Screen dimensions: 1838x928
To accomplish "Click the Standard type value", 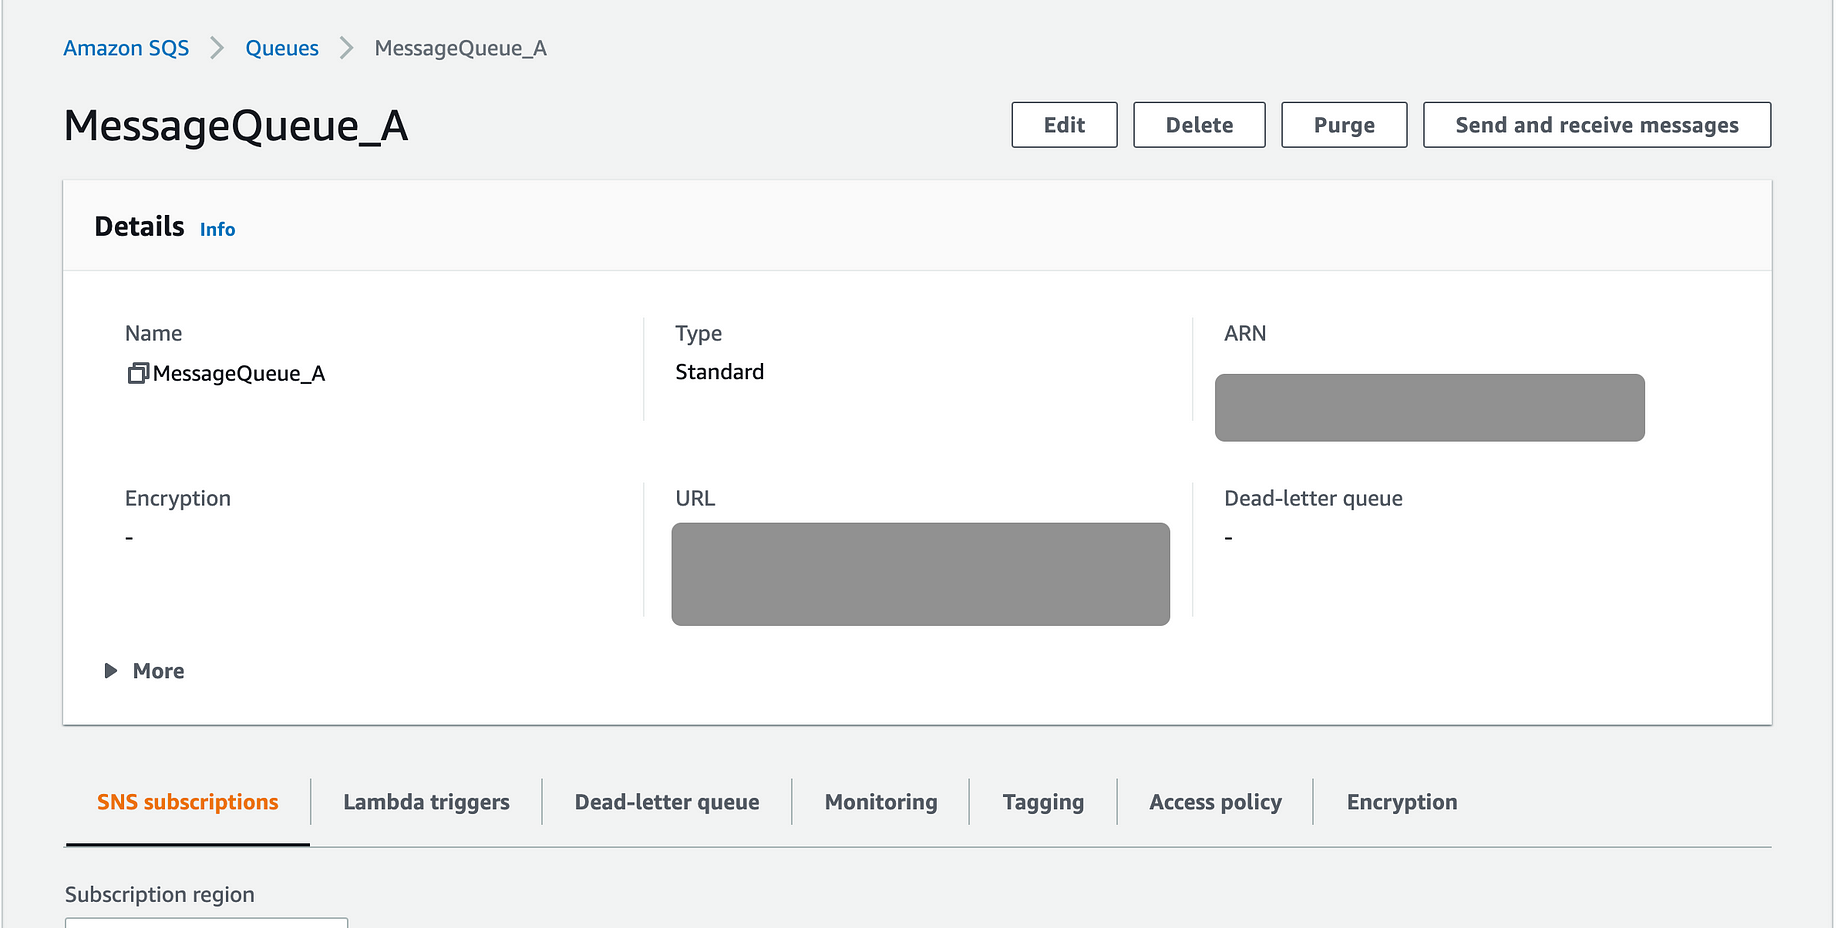I will [719, 372].
